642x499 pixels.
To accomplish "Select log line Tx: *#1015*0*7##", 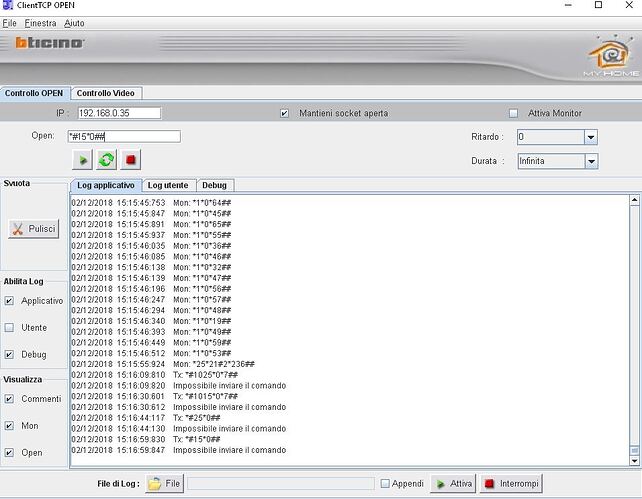I will [x=155, y=396].
